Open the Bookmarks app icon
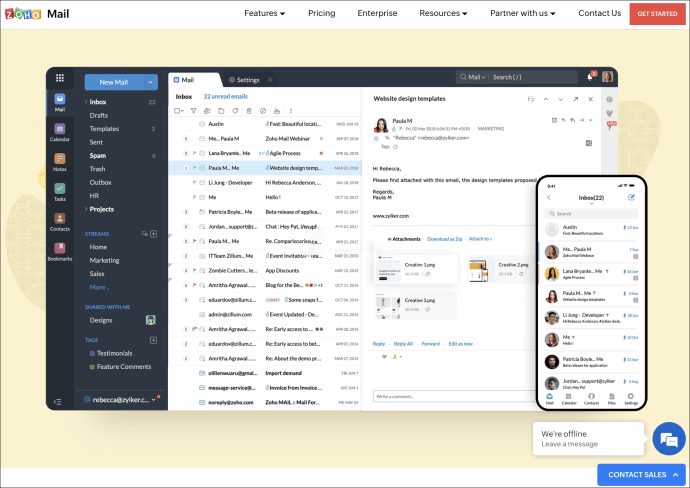Viewport: 690px width, 488px height. (60, 251)
